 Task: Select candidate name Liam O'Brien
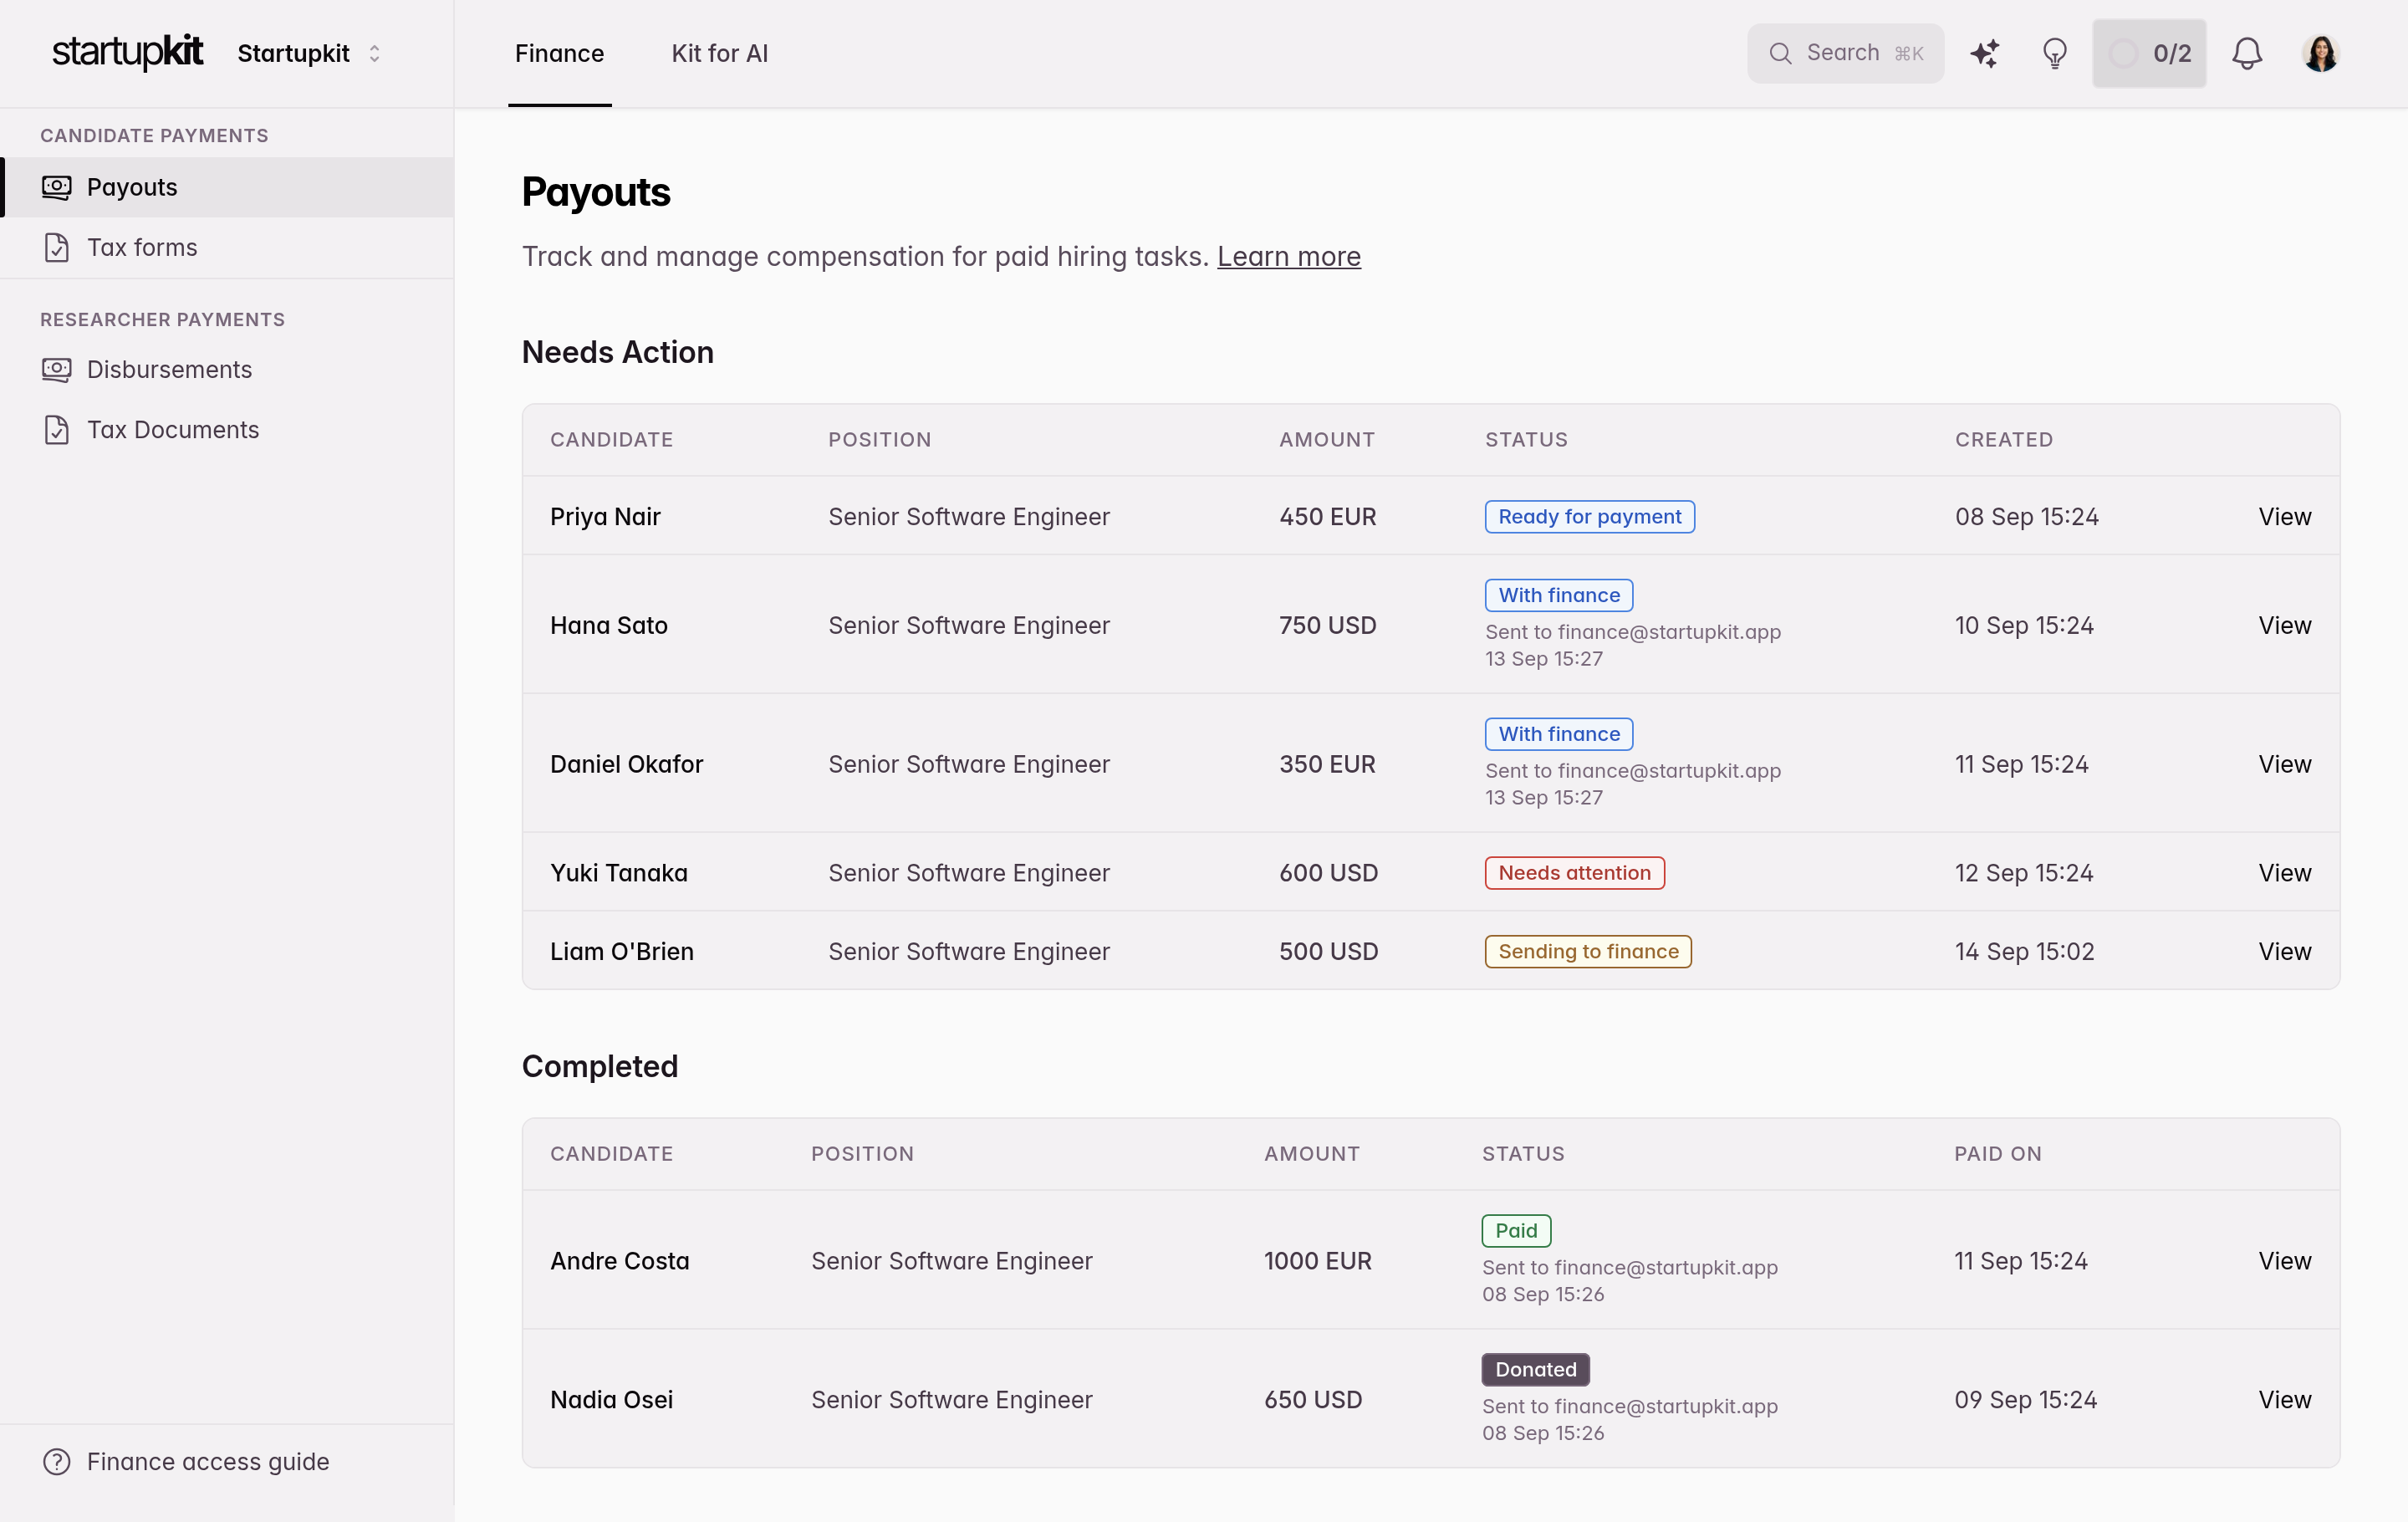[x=621, y=951]
